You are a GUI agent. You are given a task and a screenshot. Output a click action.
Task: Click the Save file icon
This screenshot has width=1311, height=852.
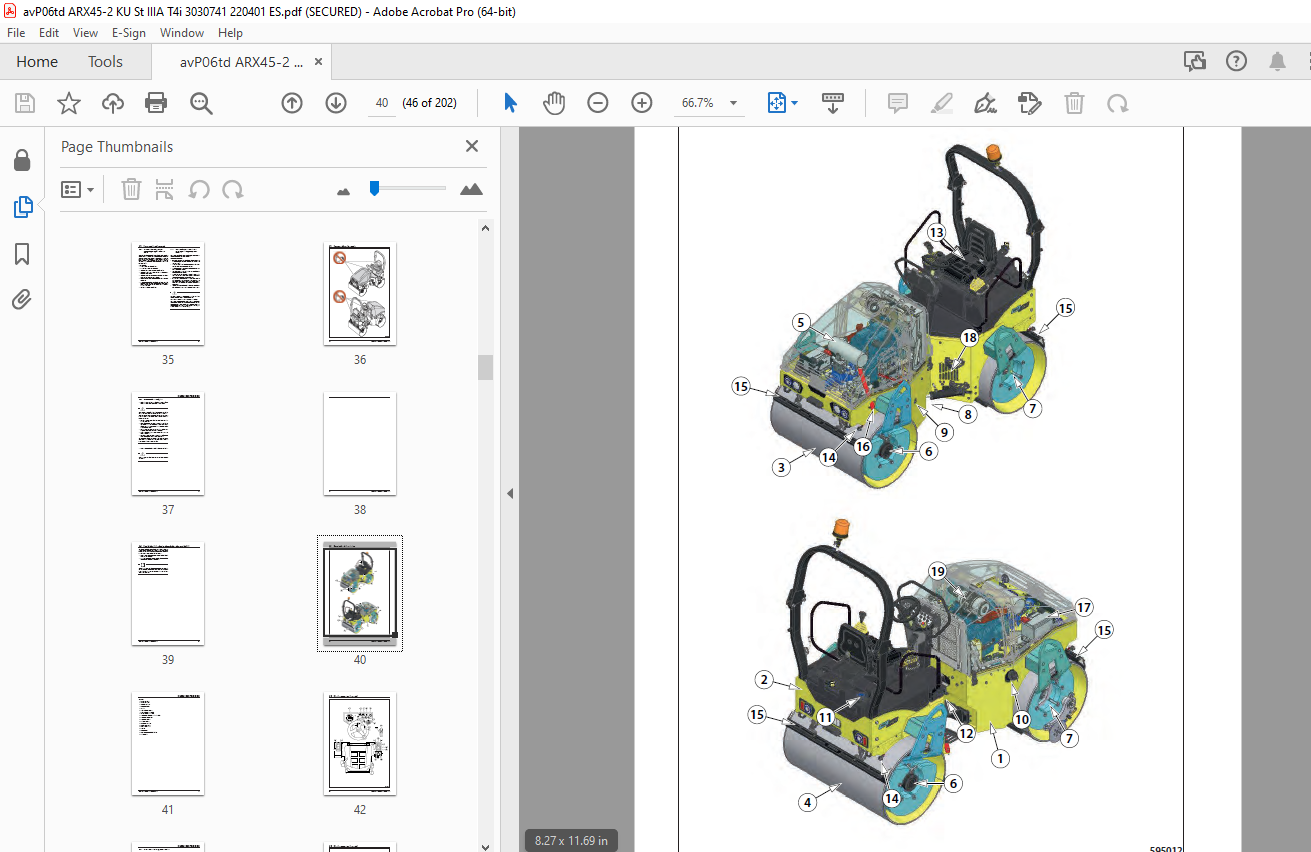[25, 103]
